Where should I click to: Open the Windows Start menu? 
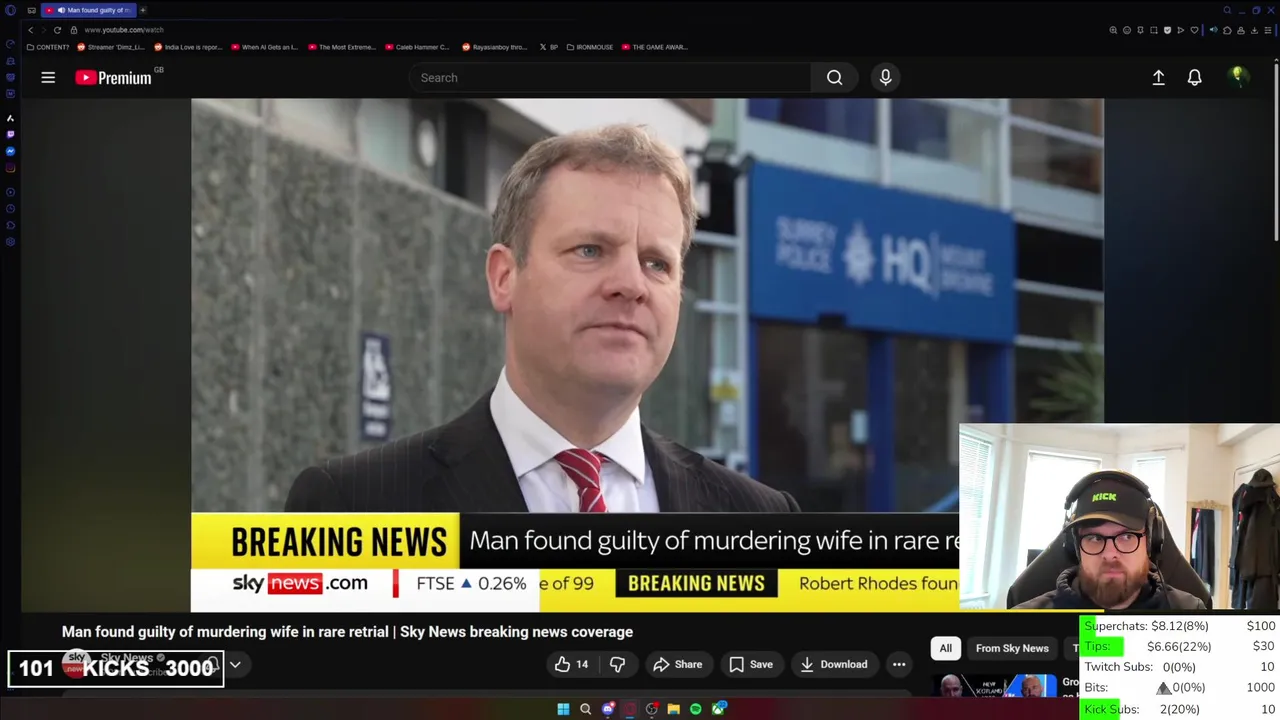(563, 709)
